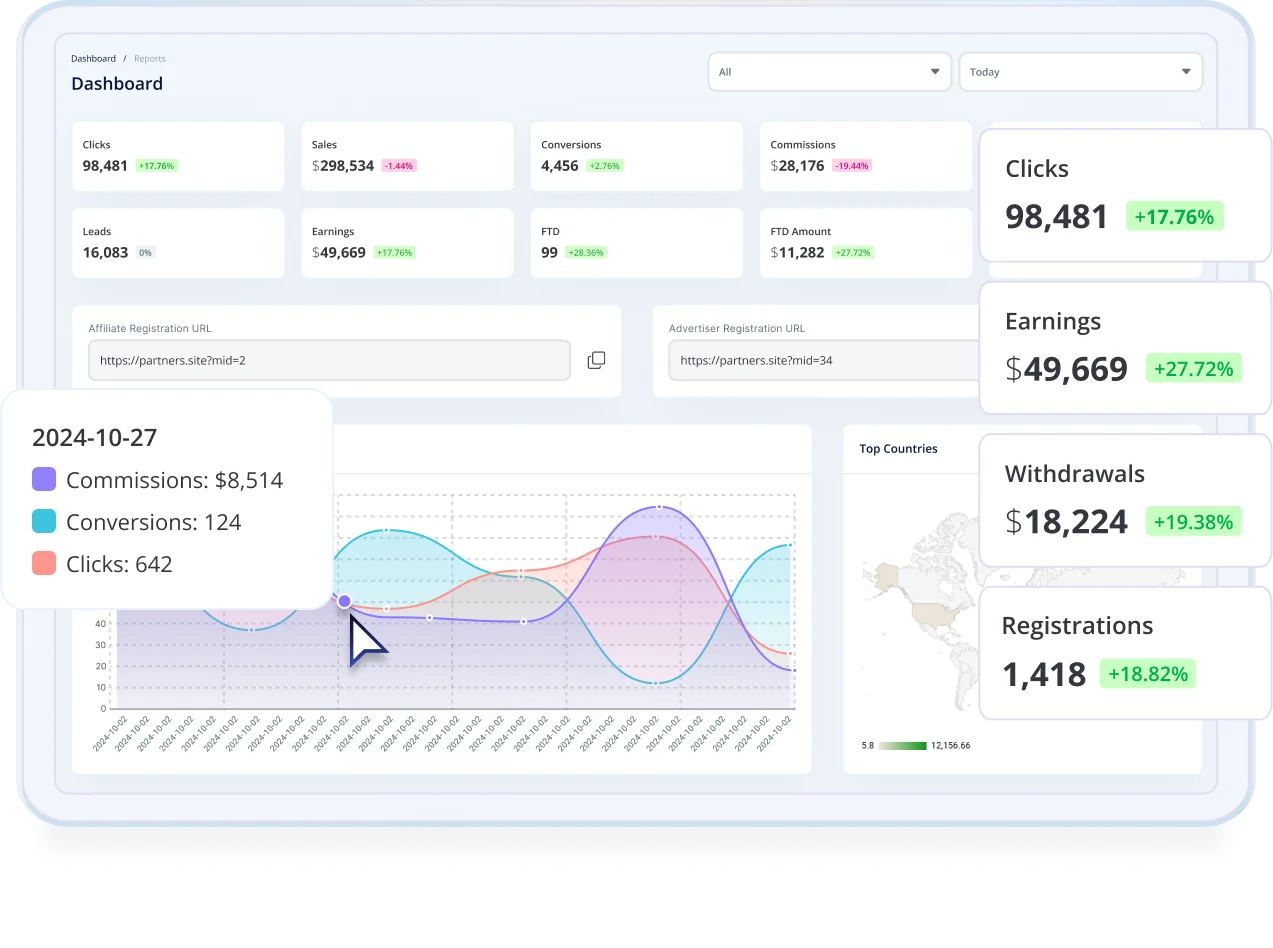
Task: Click the FTD Amount card
Action: click(866, 243)
